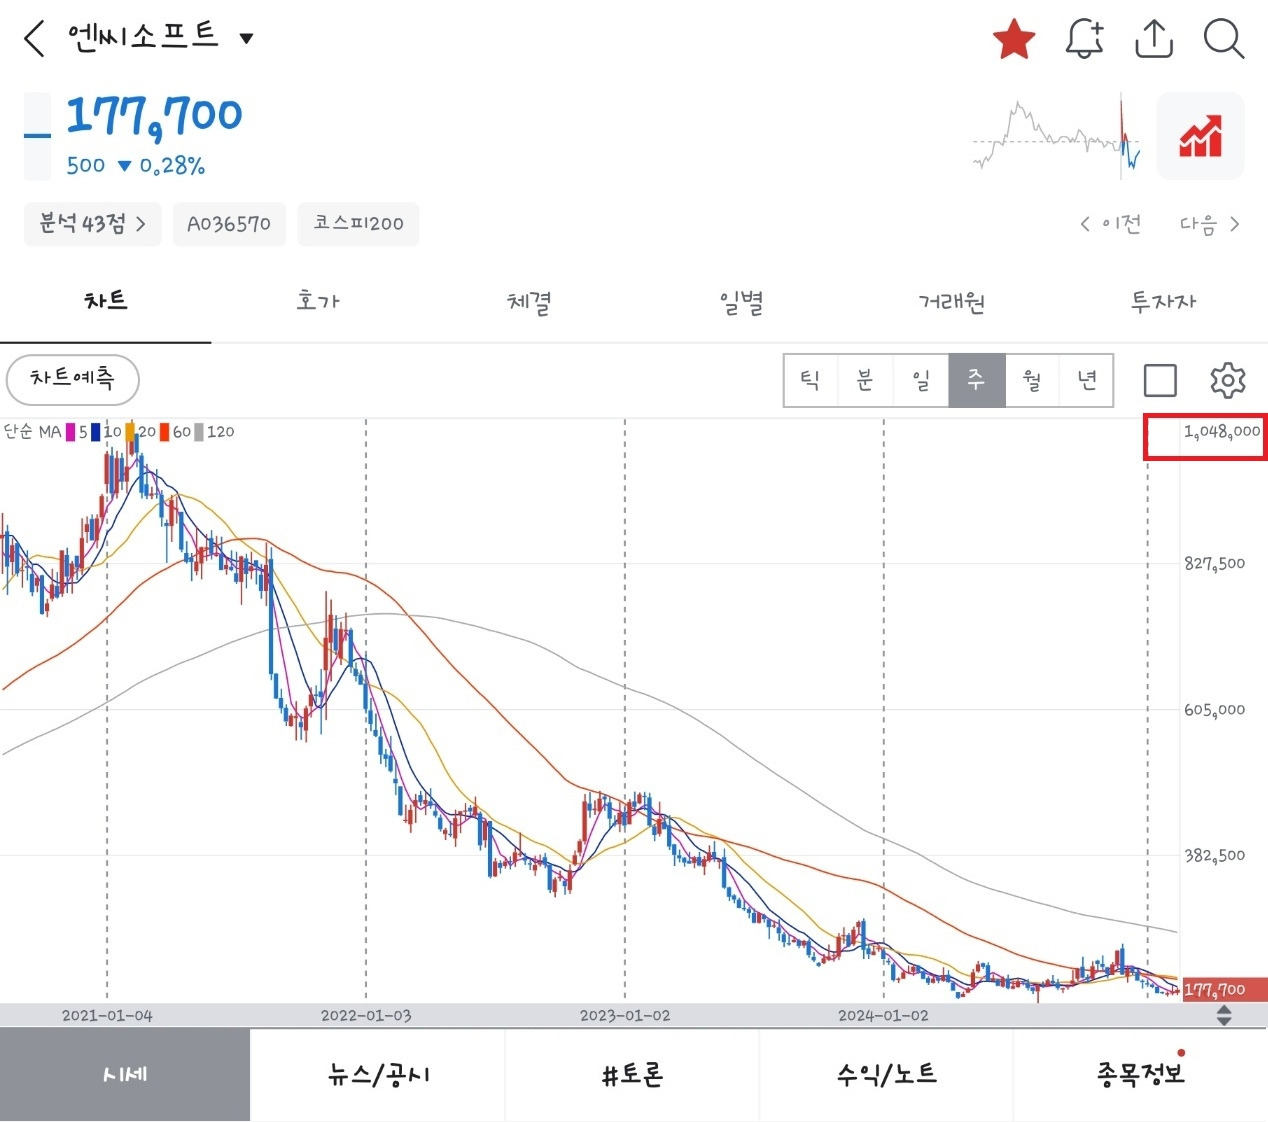Tap the 코스피200 index tag
Screen dimensions: 1268x1122
358,224
